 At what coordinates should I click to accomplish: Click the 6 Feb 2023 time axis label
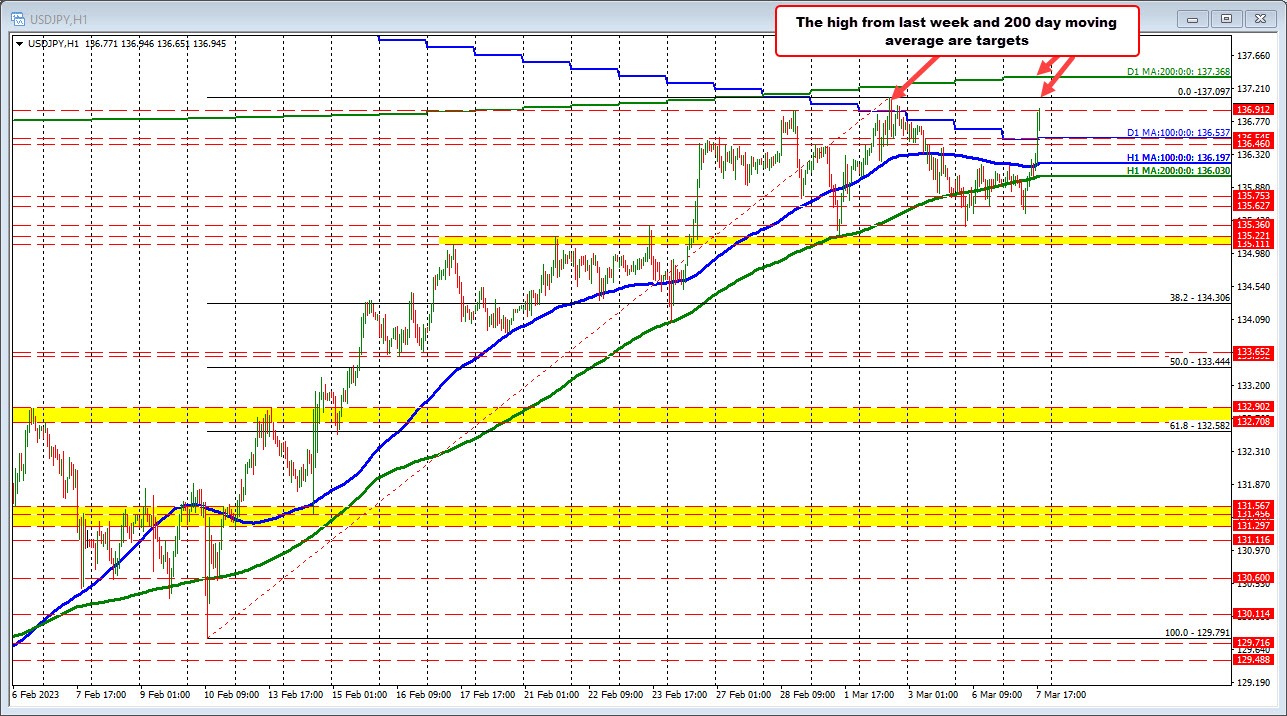35,693
